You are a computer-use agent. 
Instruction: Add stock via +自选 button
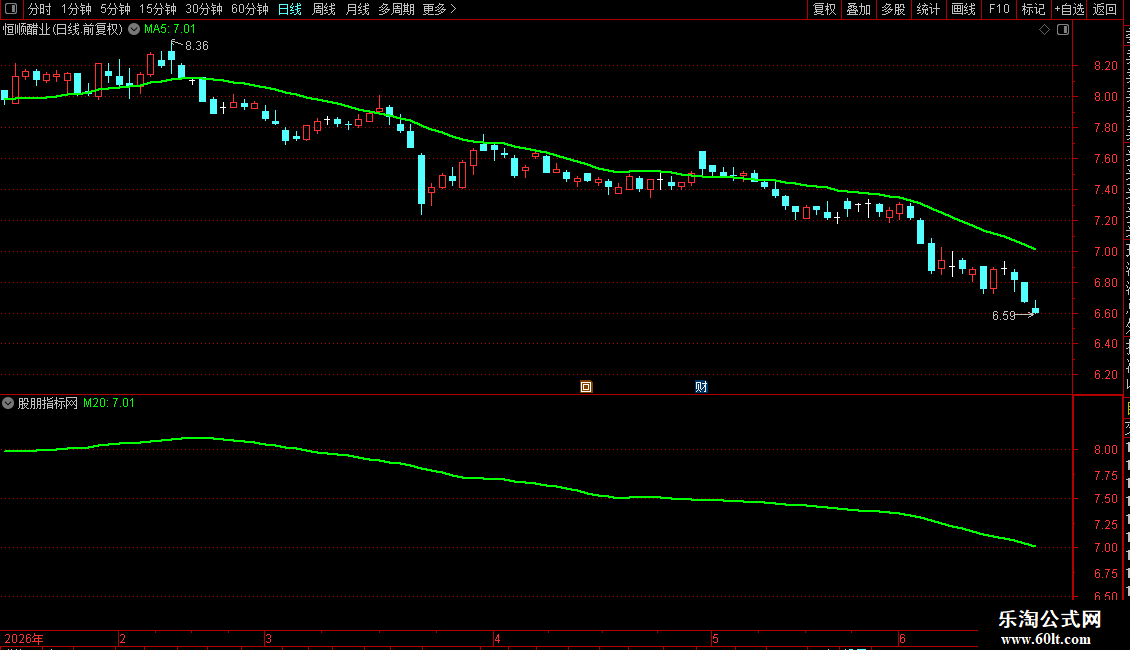coord(1069,9)
